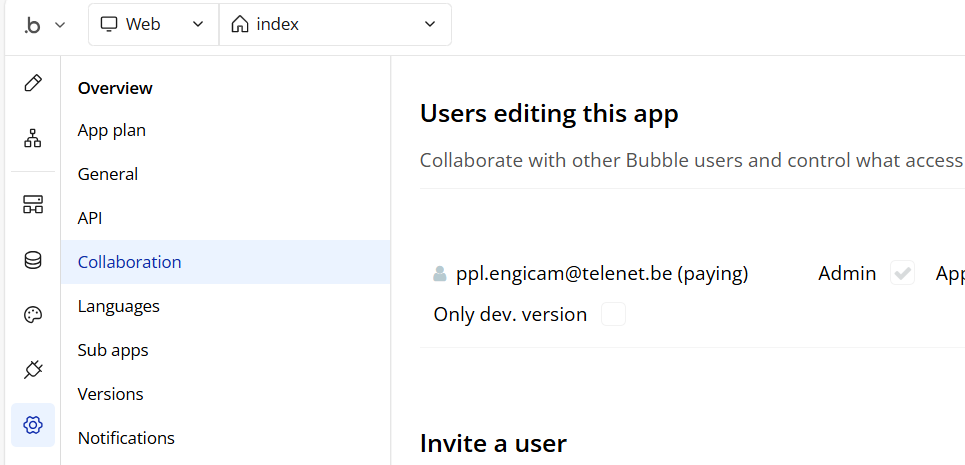Open the Design tab pencil icon
The image size is (965, 465).
33,83
